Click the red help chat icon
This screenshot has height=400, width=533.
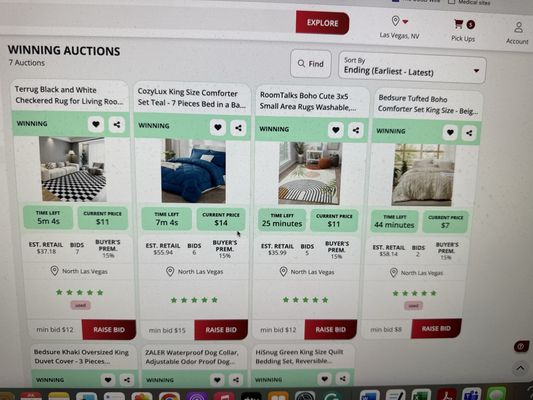click(x=521, y=346)
